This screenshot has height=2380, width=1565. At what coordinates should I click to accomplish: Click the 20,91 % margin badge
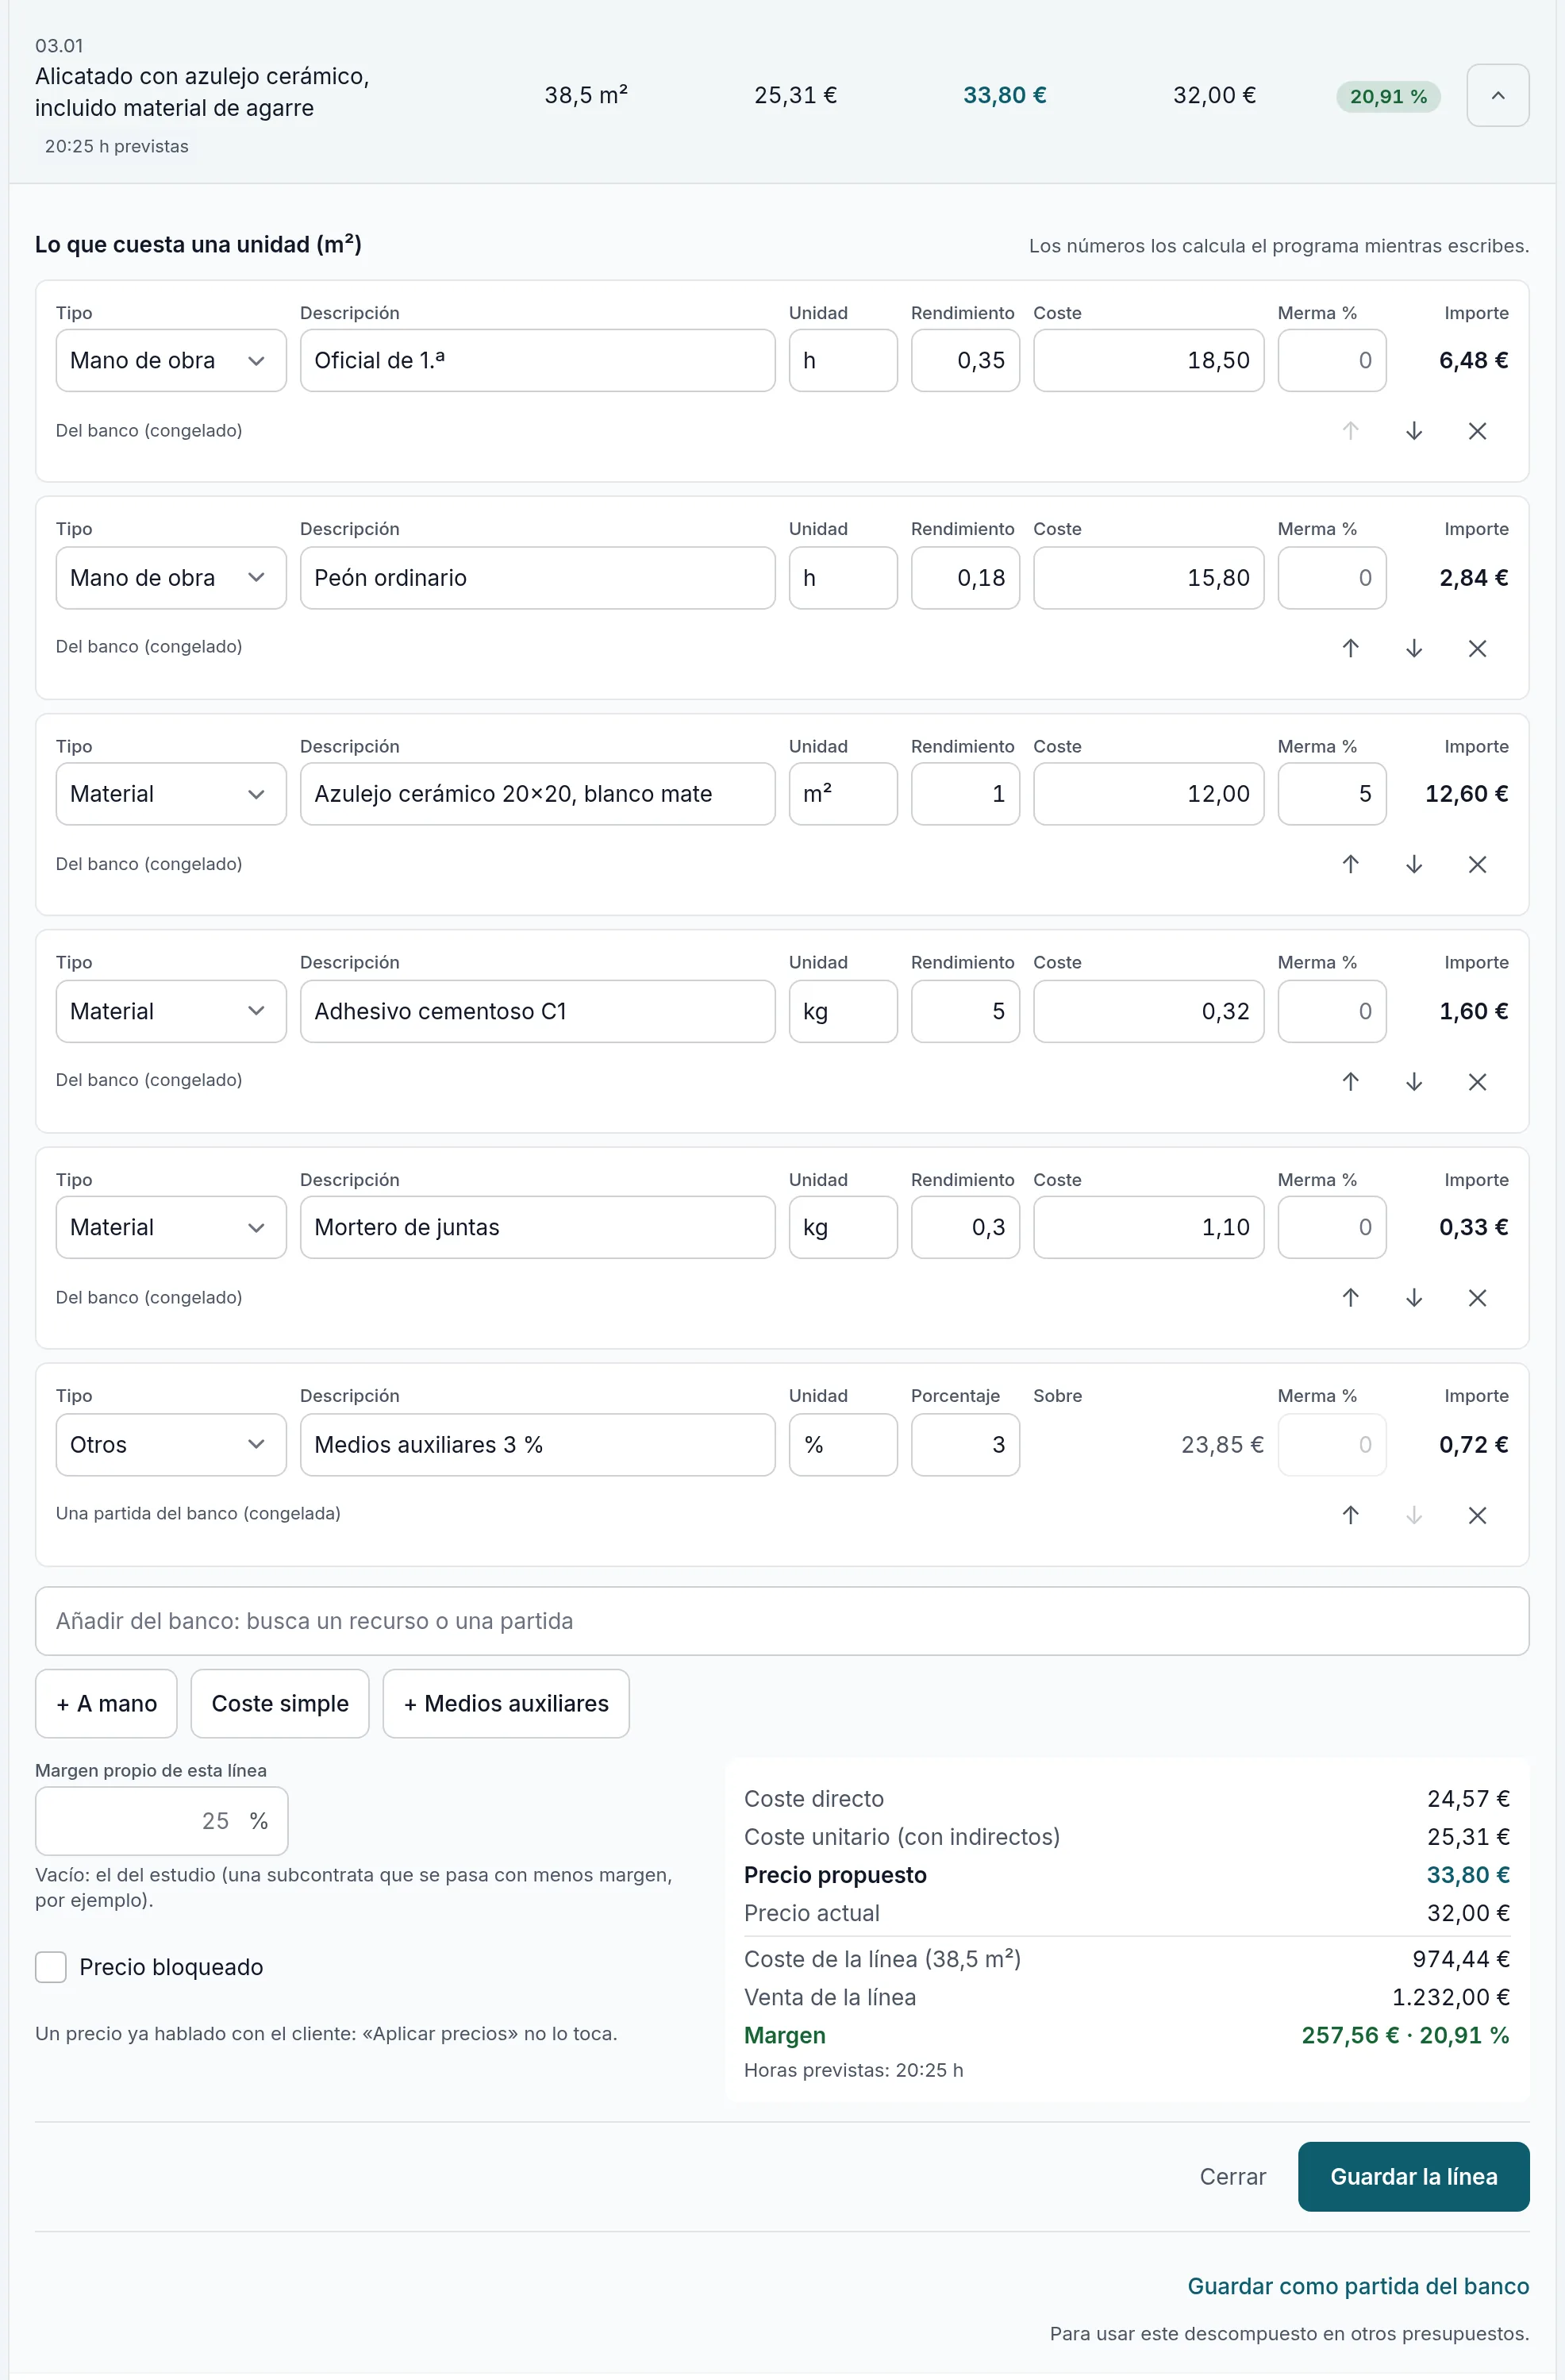(x=1388, y=96)
